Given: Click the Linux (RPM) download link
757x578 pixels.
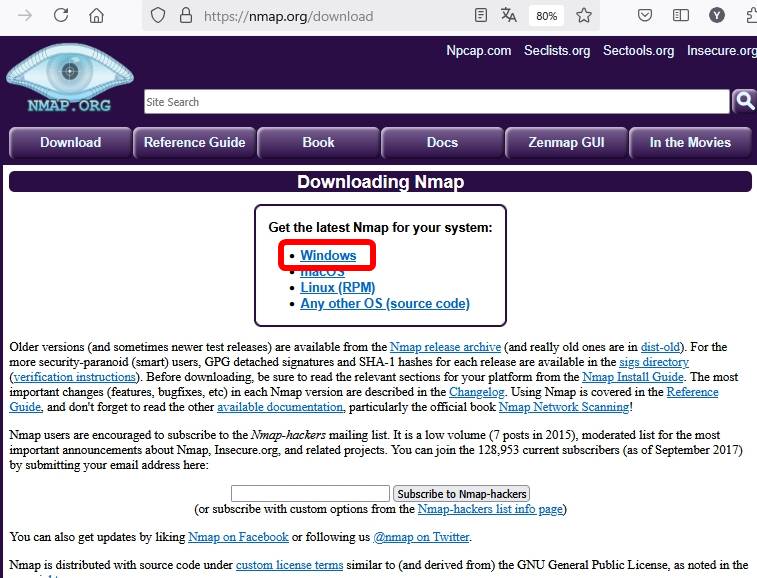Looking at the screenshot, I should coord(337,287).
